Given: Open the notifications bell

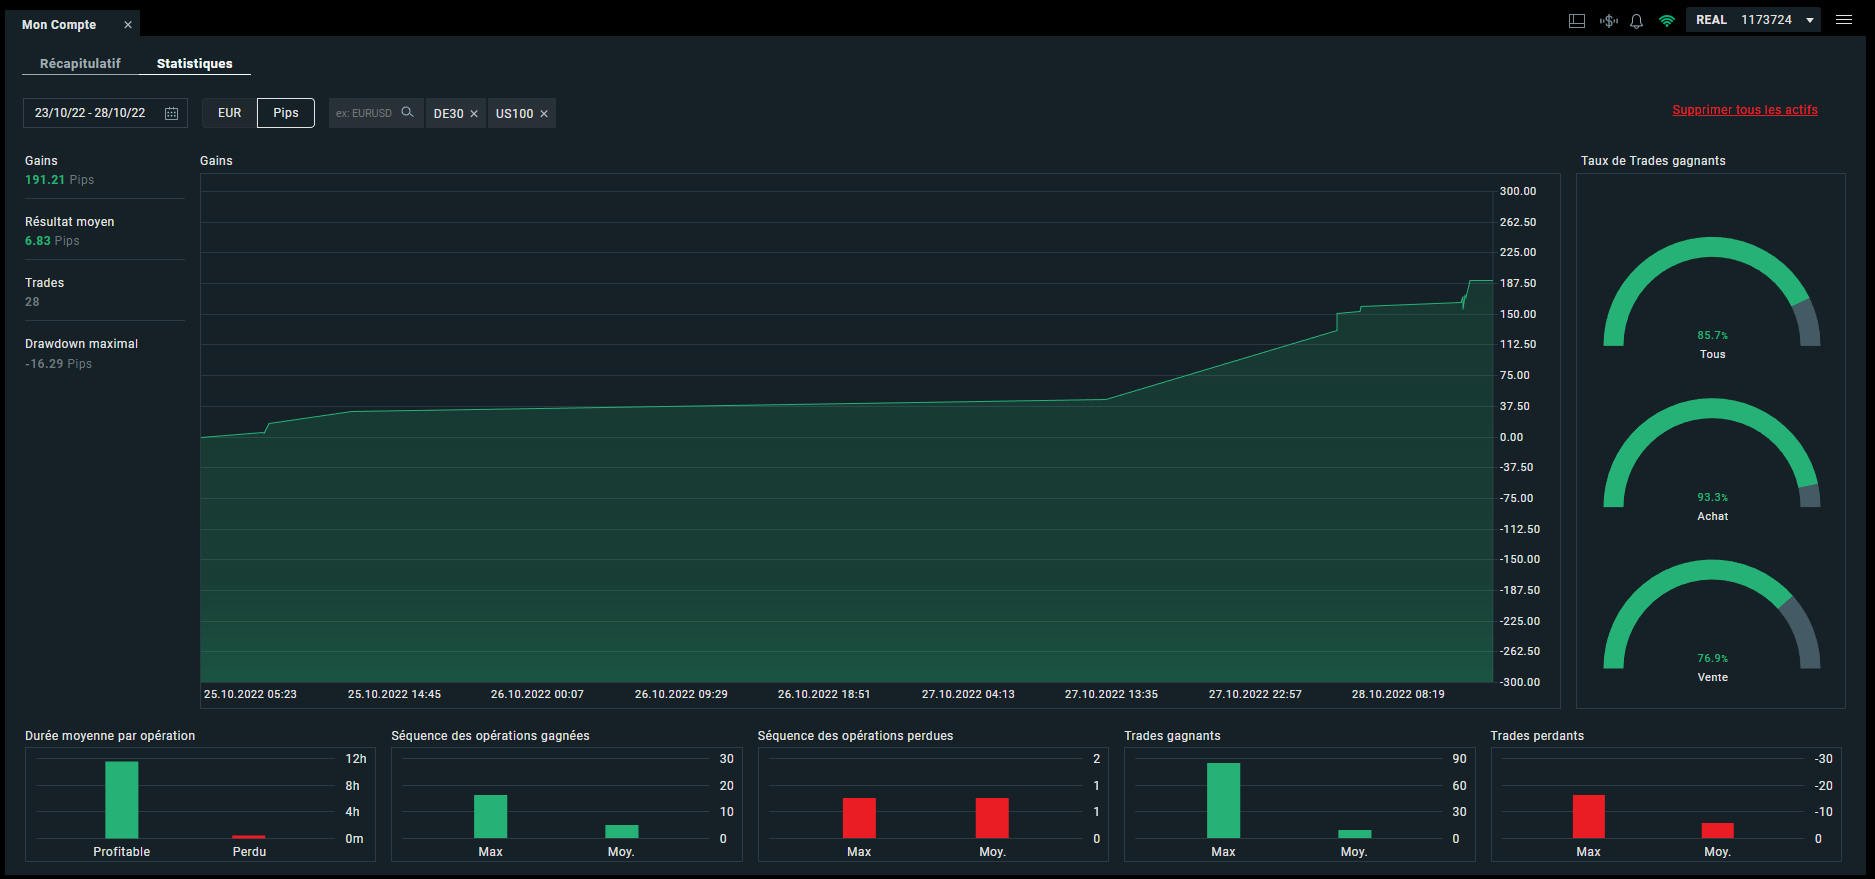Looking at the screenshot, I should (1637, 20).
